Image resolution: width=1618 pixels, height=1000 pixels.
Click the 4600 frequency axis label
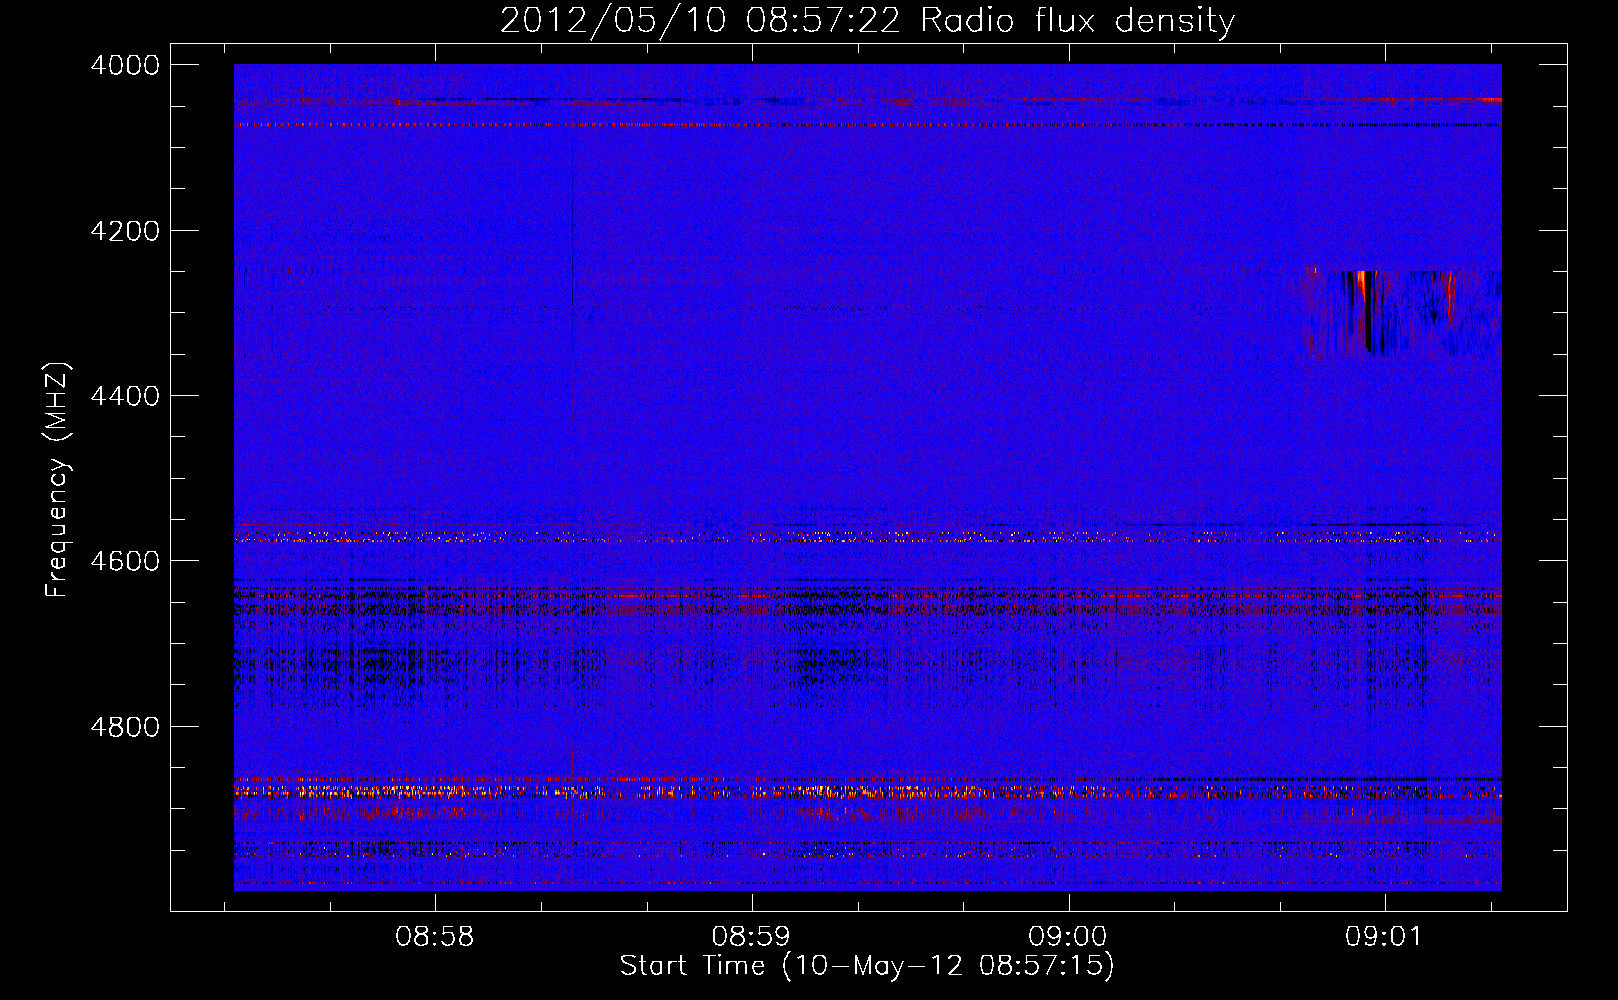(125, 561)
